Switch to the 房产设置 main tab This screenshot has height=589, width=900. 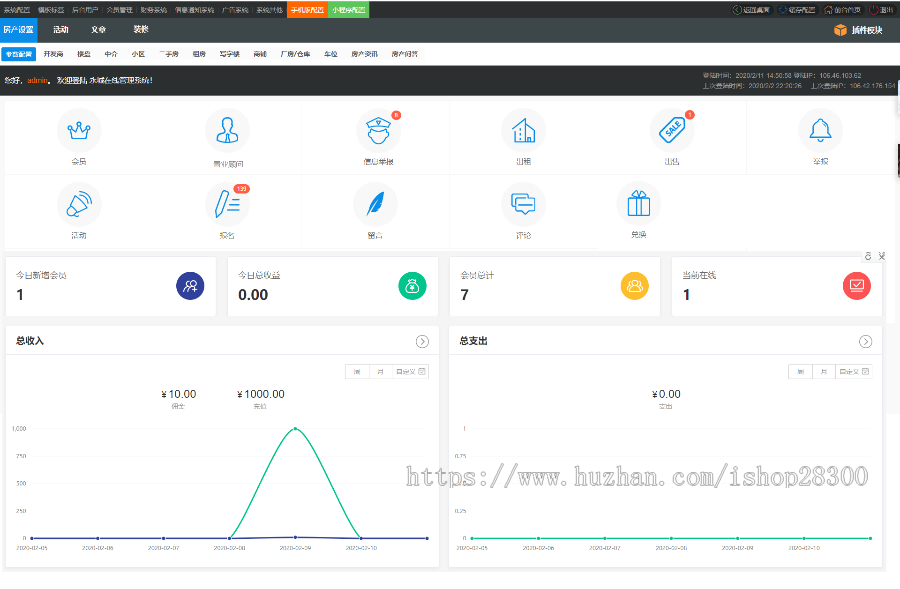tap(18, 30)
